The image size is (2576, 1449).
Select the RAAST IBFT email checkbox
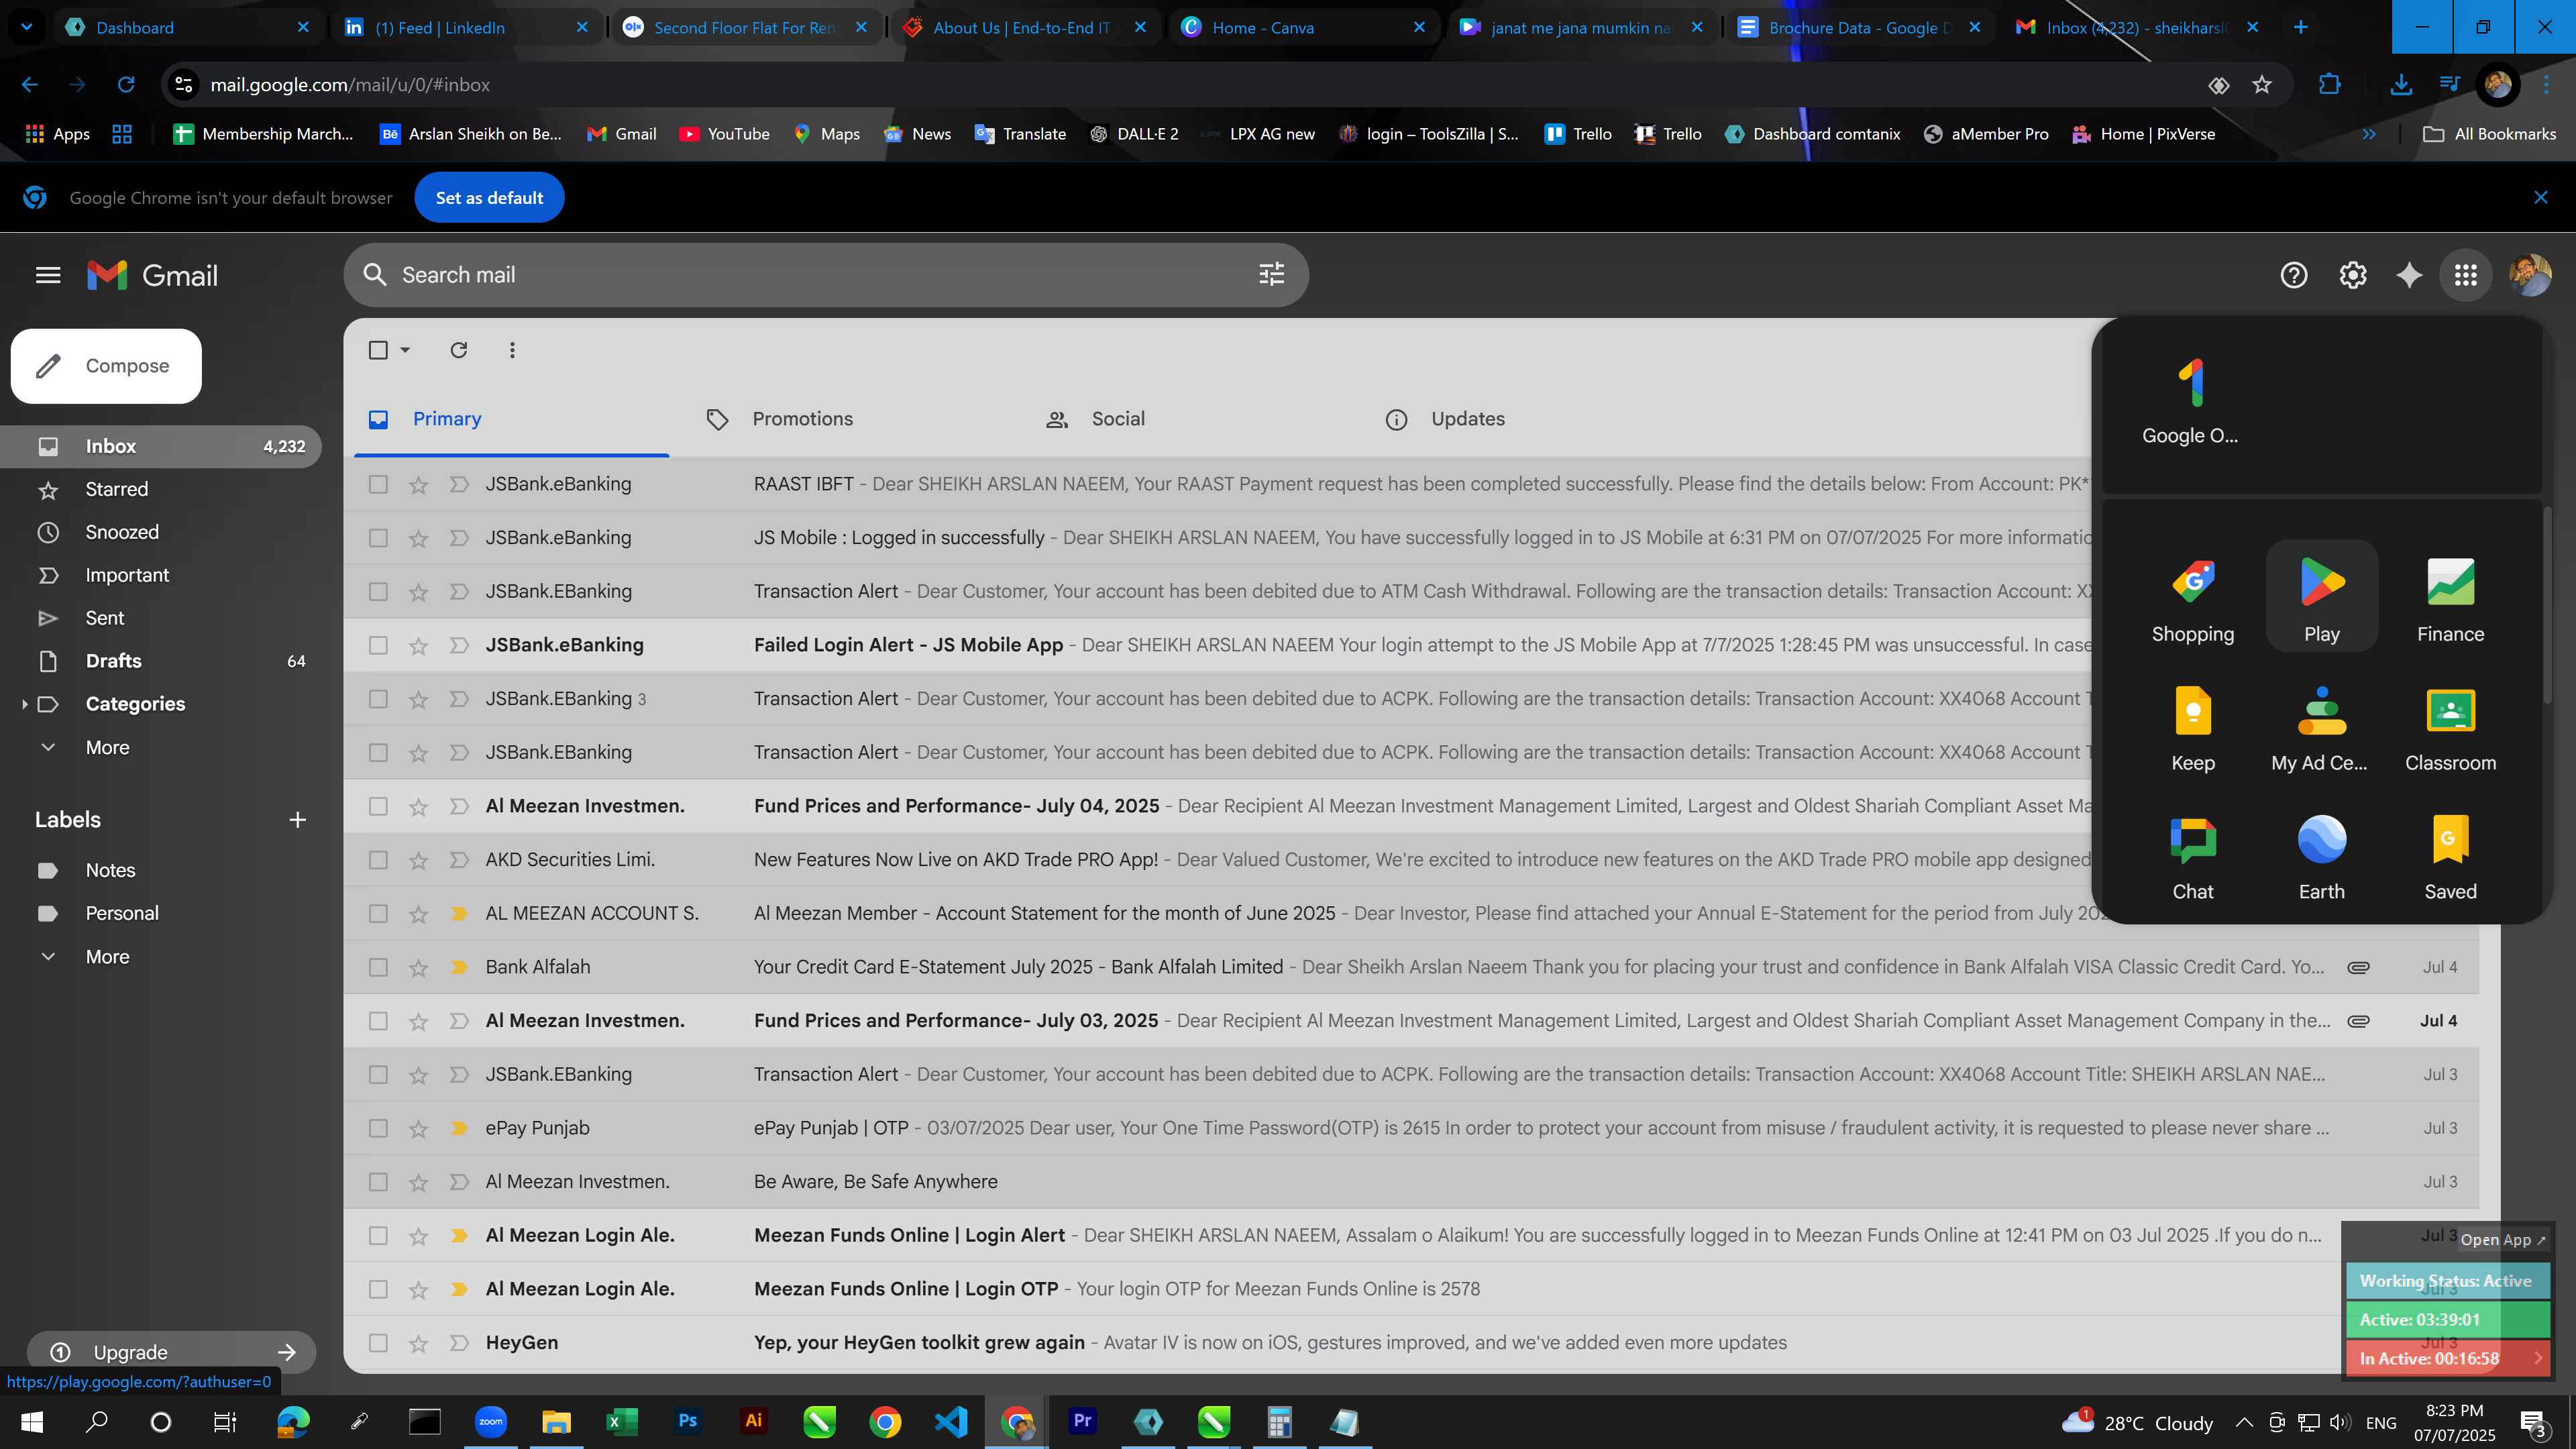378,484
